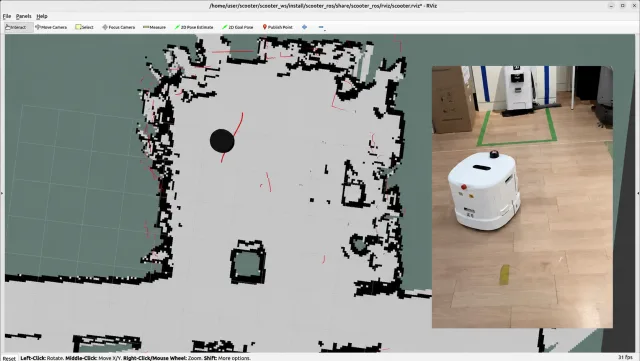
Task: Open the File menu
Action: 7,16
